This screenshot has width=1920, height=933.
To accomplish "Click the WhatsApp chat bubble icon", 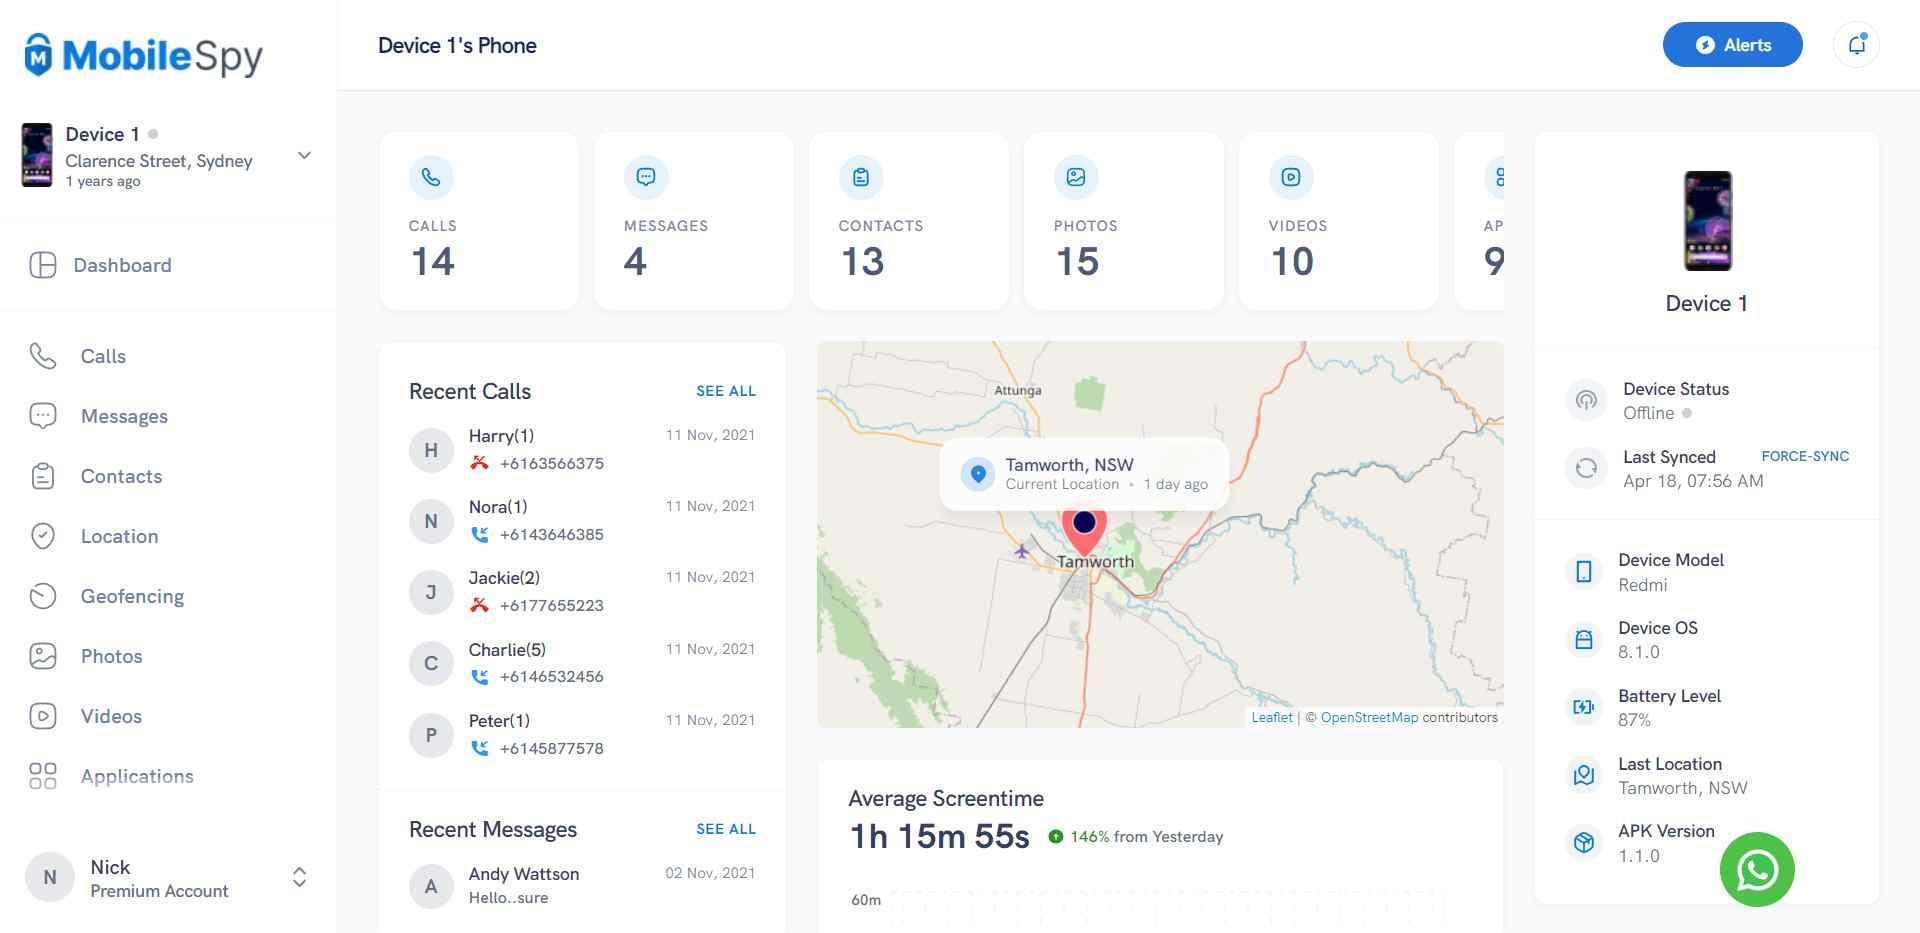I will [1758, 870].
